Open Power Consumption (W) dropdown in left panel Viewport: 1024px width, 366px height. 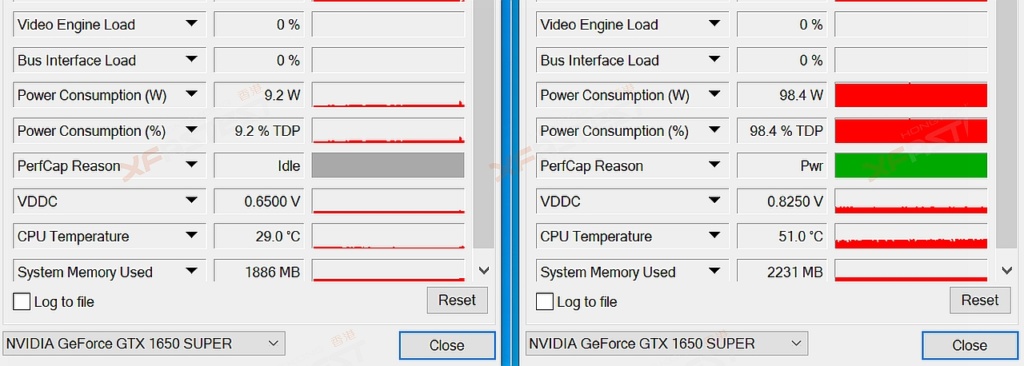[191, 95]
